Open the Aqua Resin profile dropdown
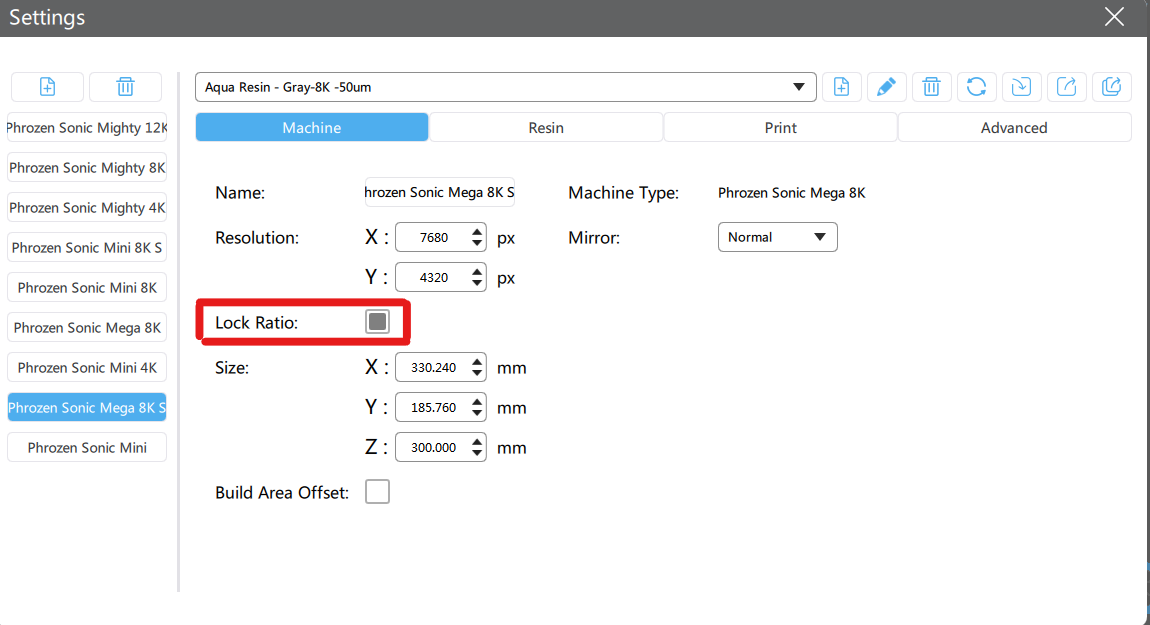The height and width of the screenshot is (625, 1150). 505,87
